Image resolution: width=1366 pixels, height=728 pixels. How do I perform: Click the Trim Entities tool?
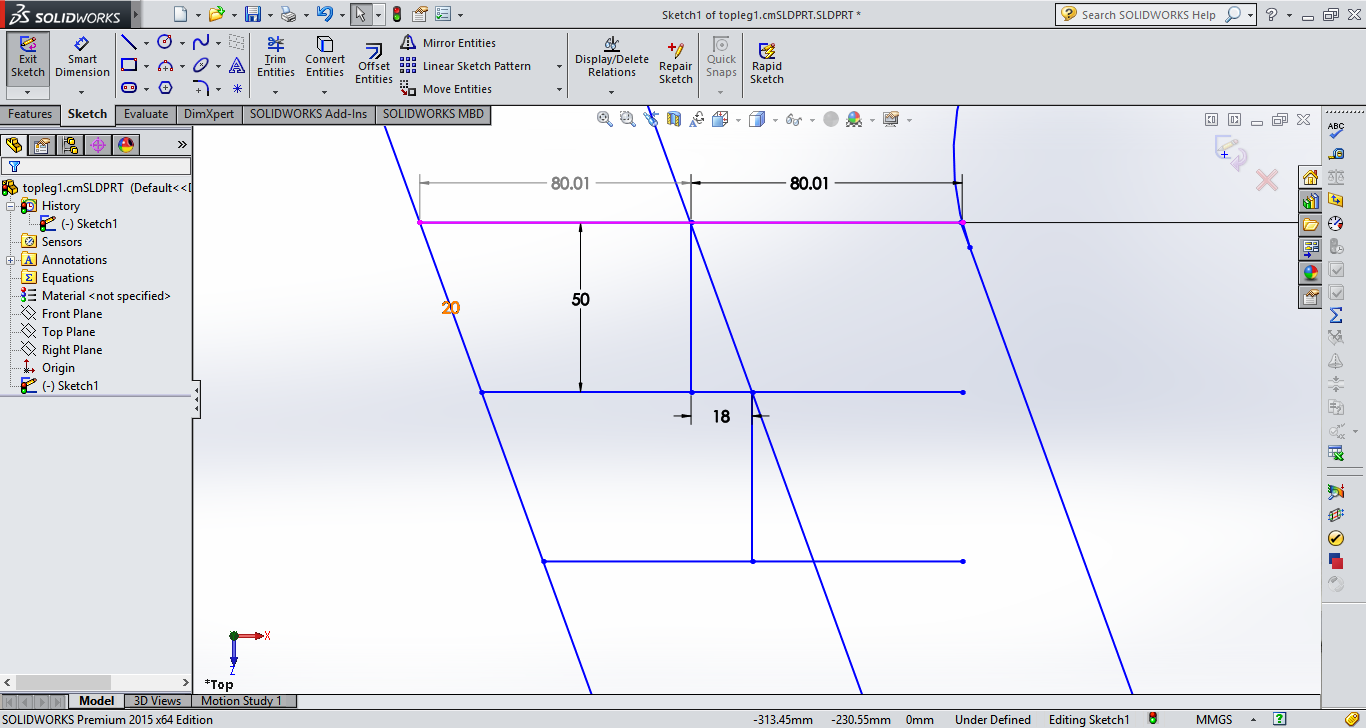[x=276, y=57]
